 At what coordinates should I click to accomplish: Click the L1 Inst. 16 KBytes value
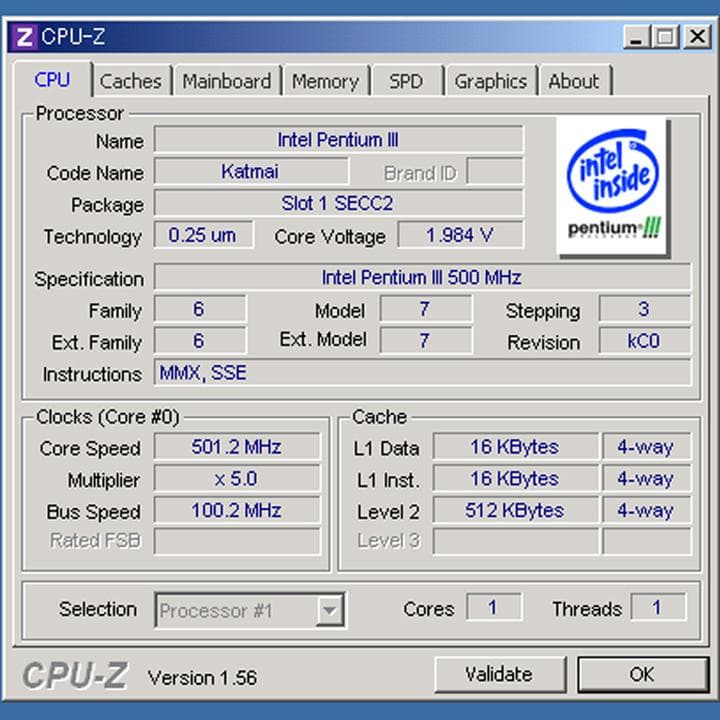(x=516, y=478)
